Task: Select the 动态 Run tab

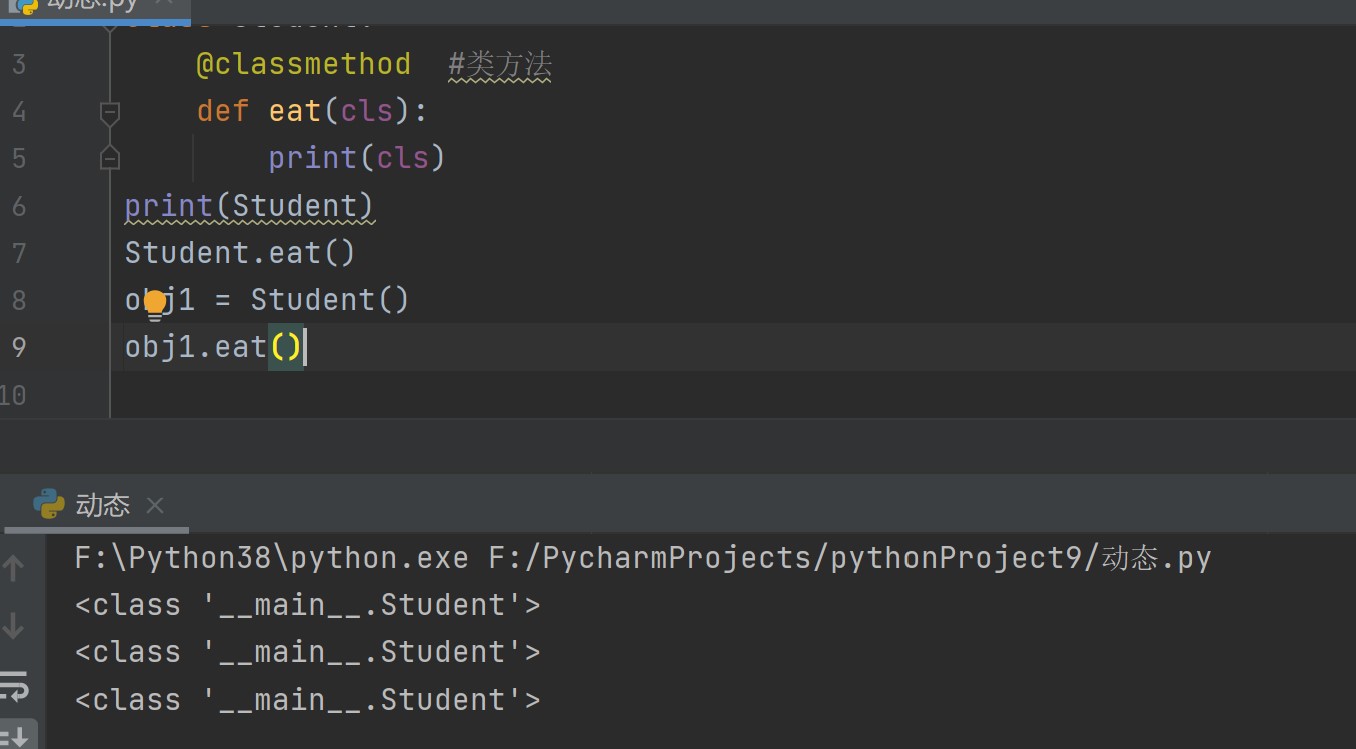Action: (x=102, y=505)
